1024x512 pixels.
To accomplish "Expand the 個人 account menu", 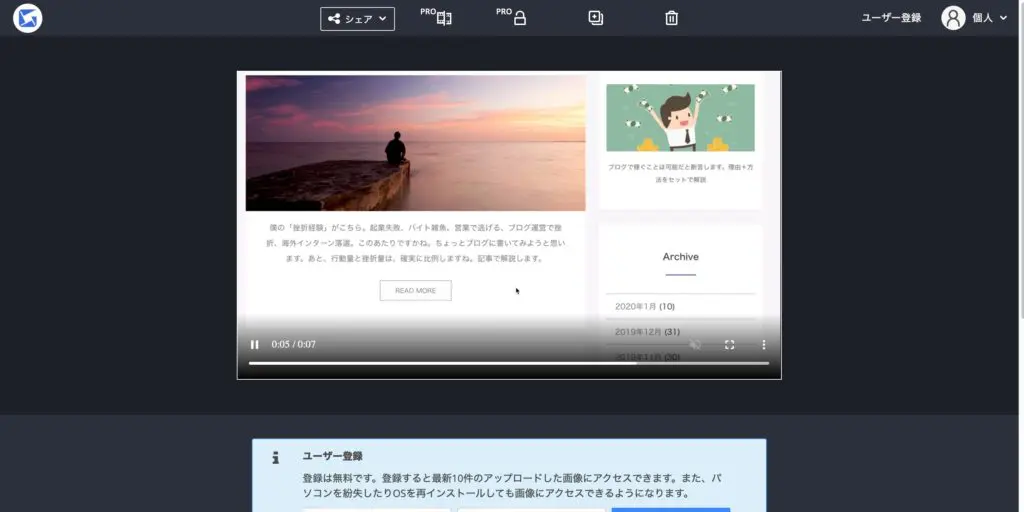I will pos(990,18).
